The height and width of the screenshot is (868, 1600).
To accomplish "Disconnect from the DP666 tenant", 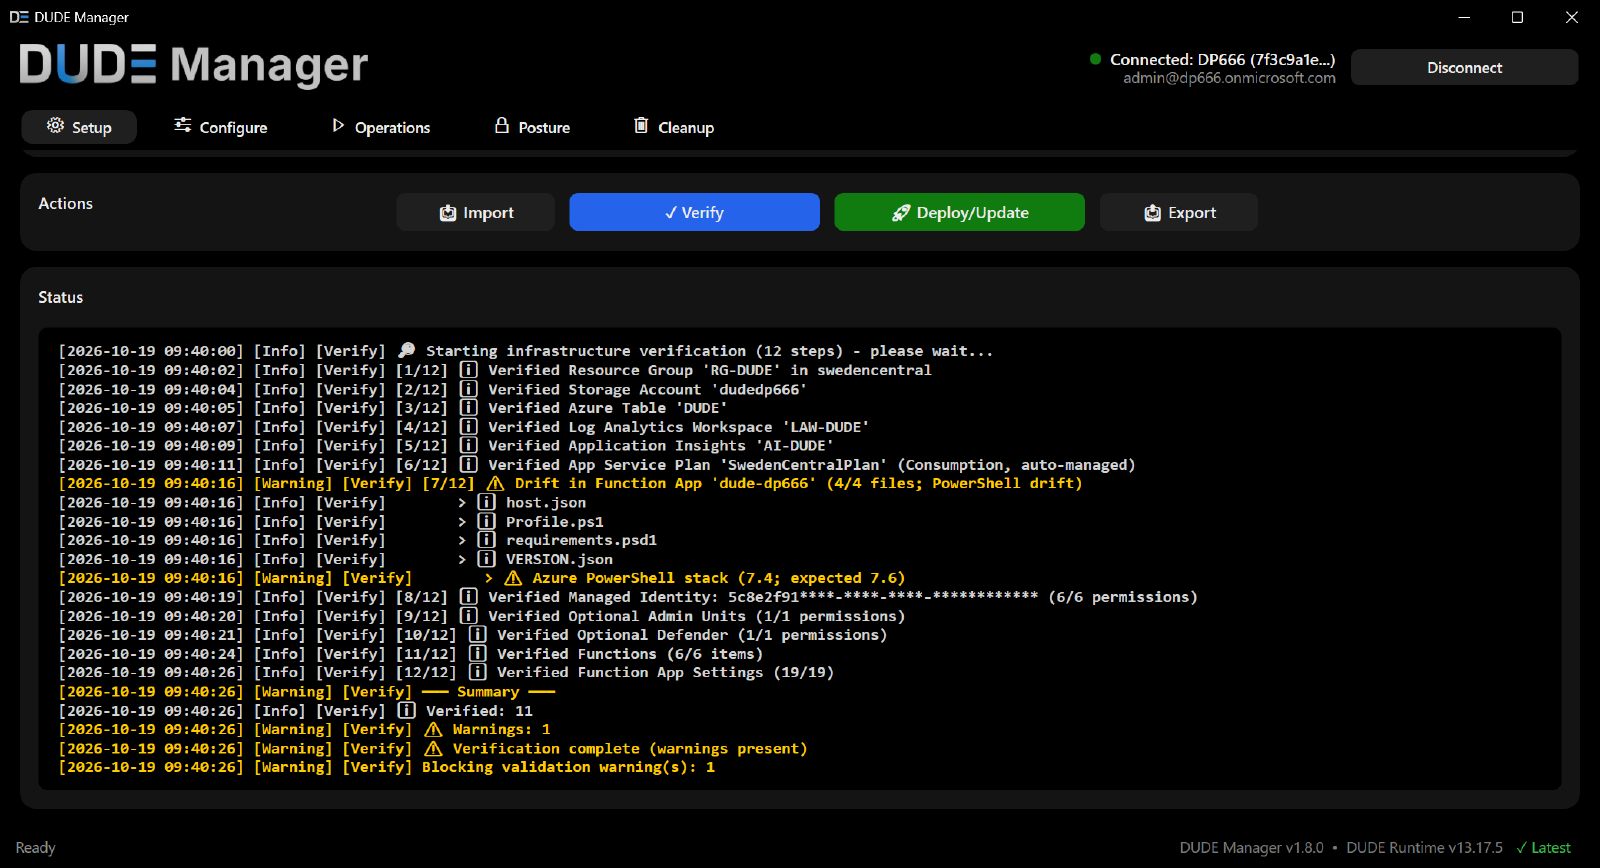I will coord(1464,68).
